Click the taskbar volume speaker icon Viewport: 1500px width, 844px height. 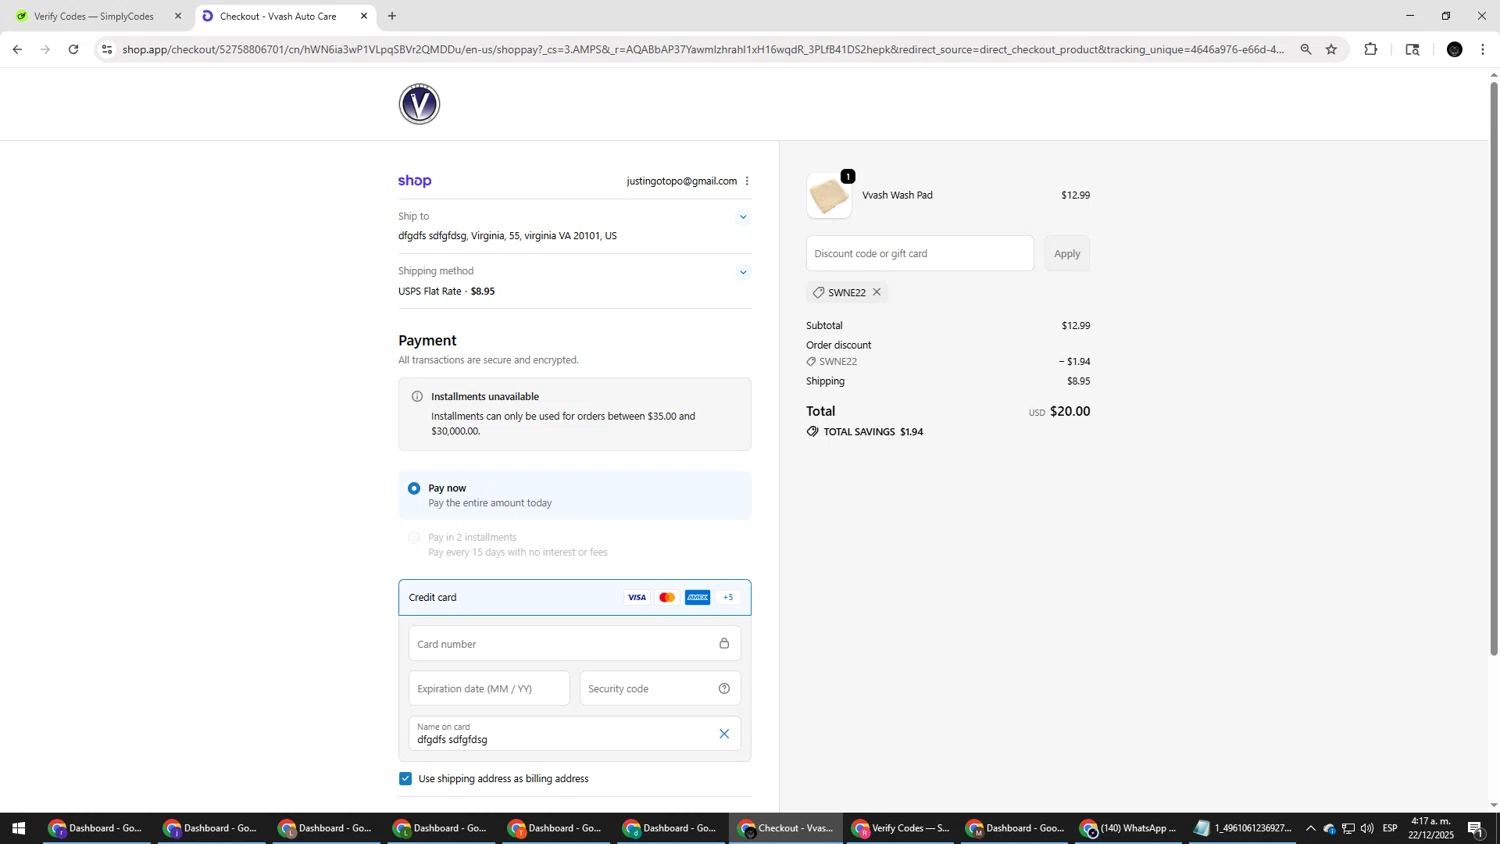(x=1367, y=828)
